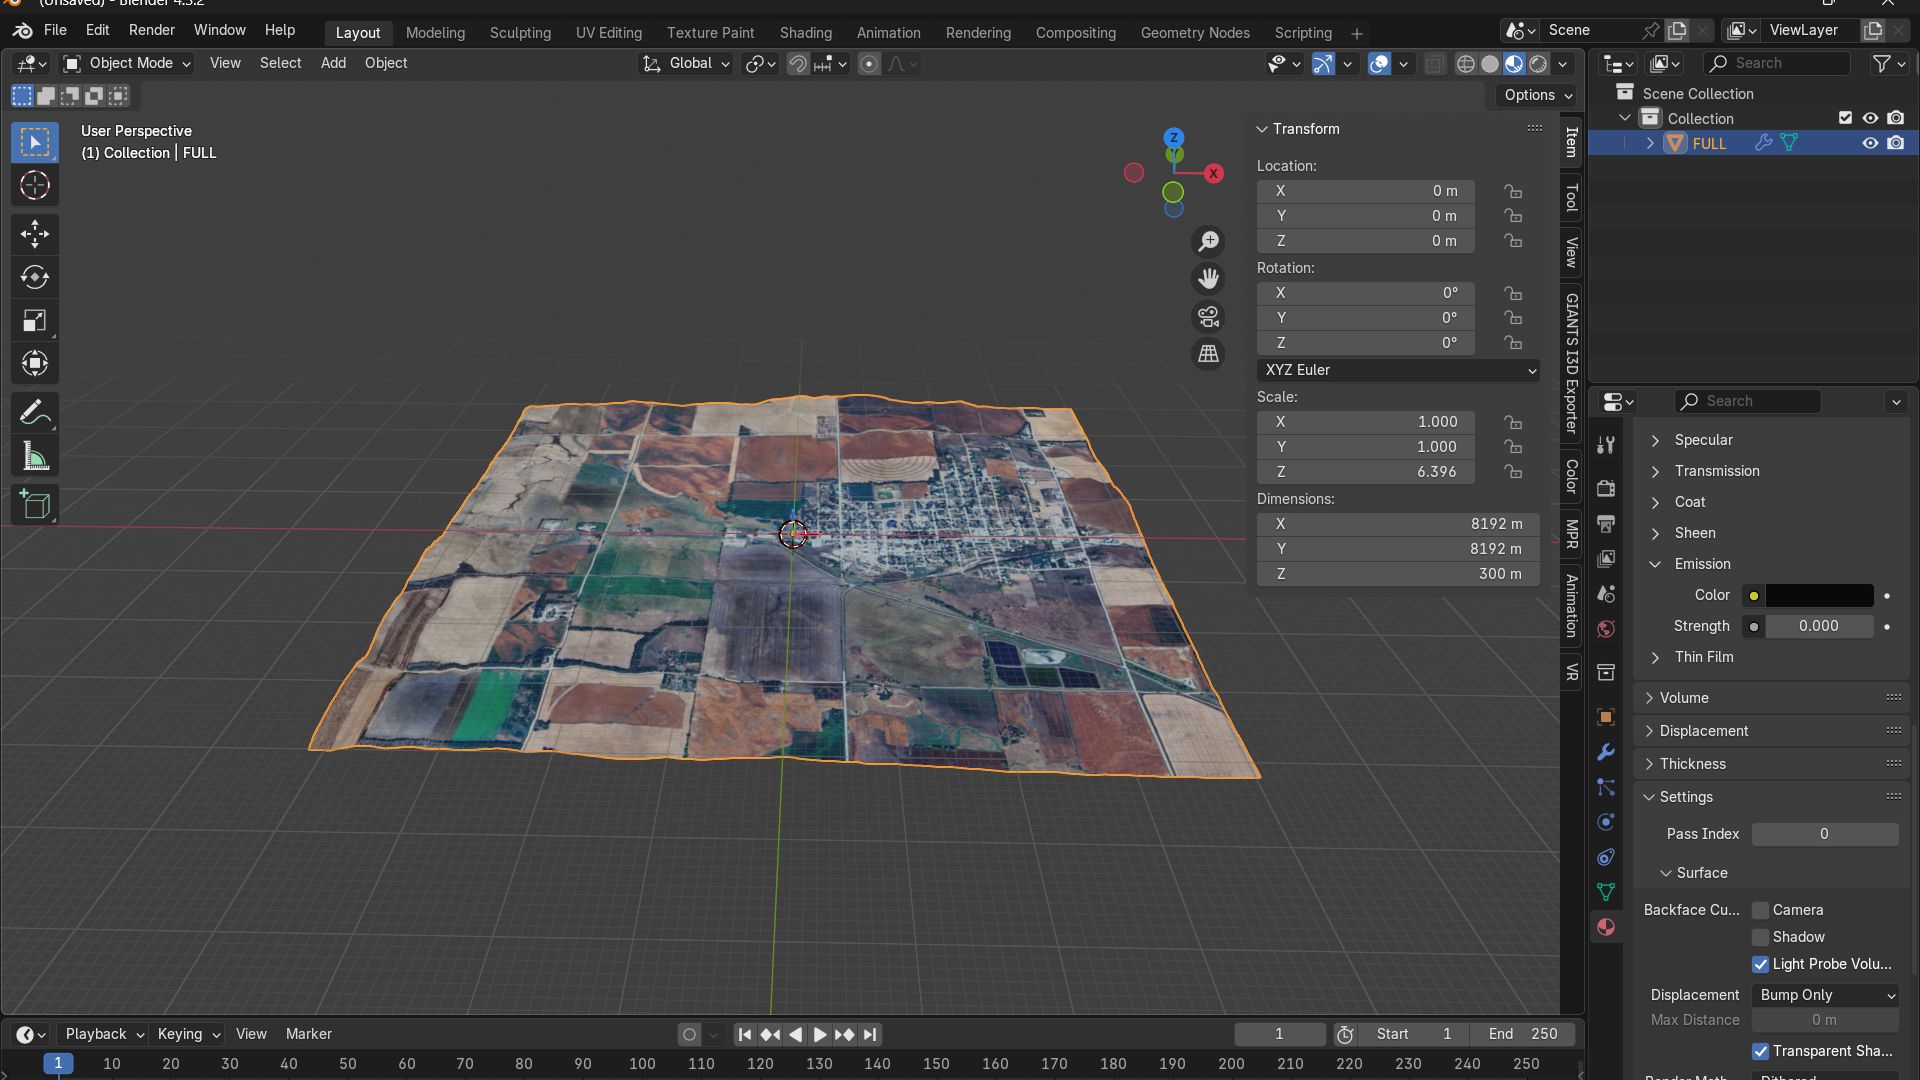Open the Scene properties icon
Image resolution: width=1920 pixels, height=1080 pixels.
[1606, 594]
